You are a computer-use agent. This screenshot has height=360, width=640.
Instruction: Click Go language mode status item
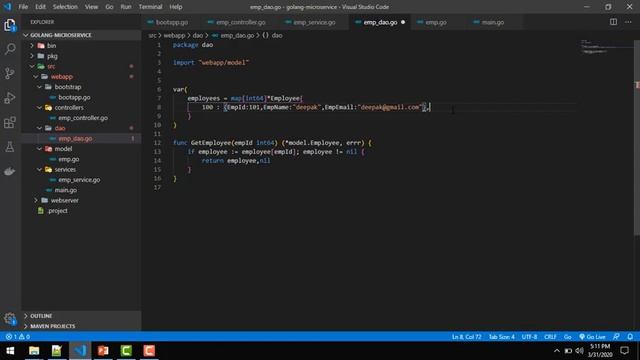[x=567, y=337]
